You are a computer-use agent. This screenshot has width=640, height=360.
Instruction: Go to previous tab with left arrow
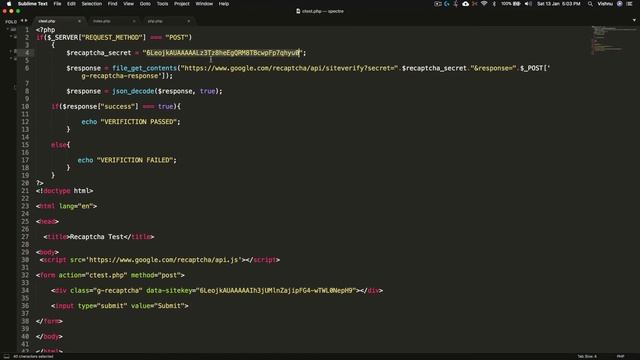click(x=22, y=20)
